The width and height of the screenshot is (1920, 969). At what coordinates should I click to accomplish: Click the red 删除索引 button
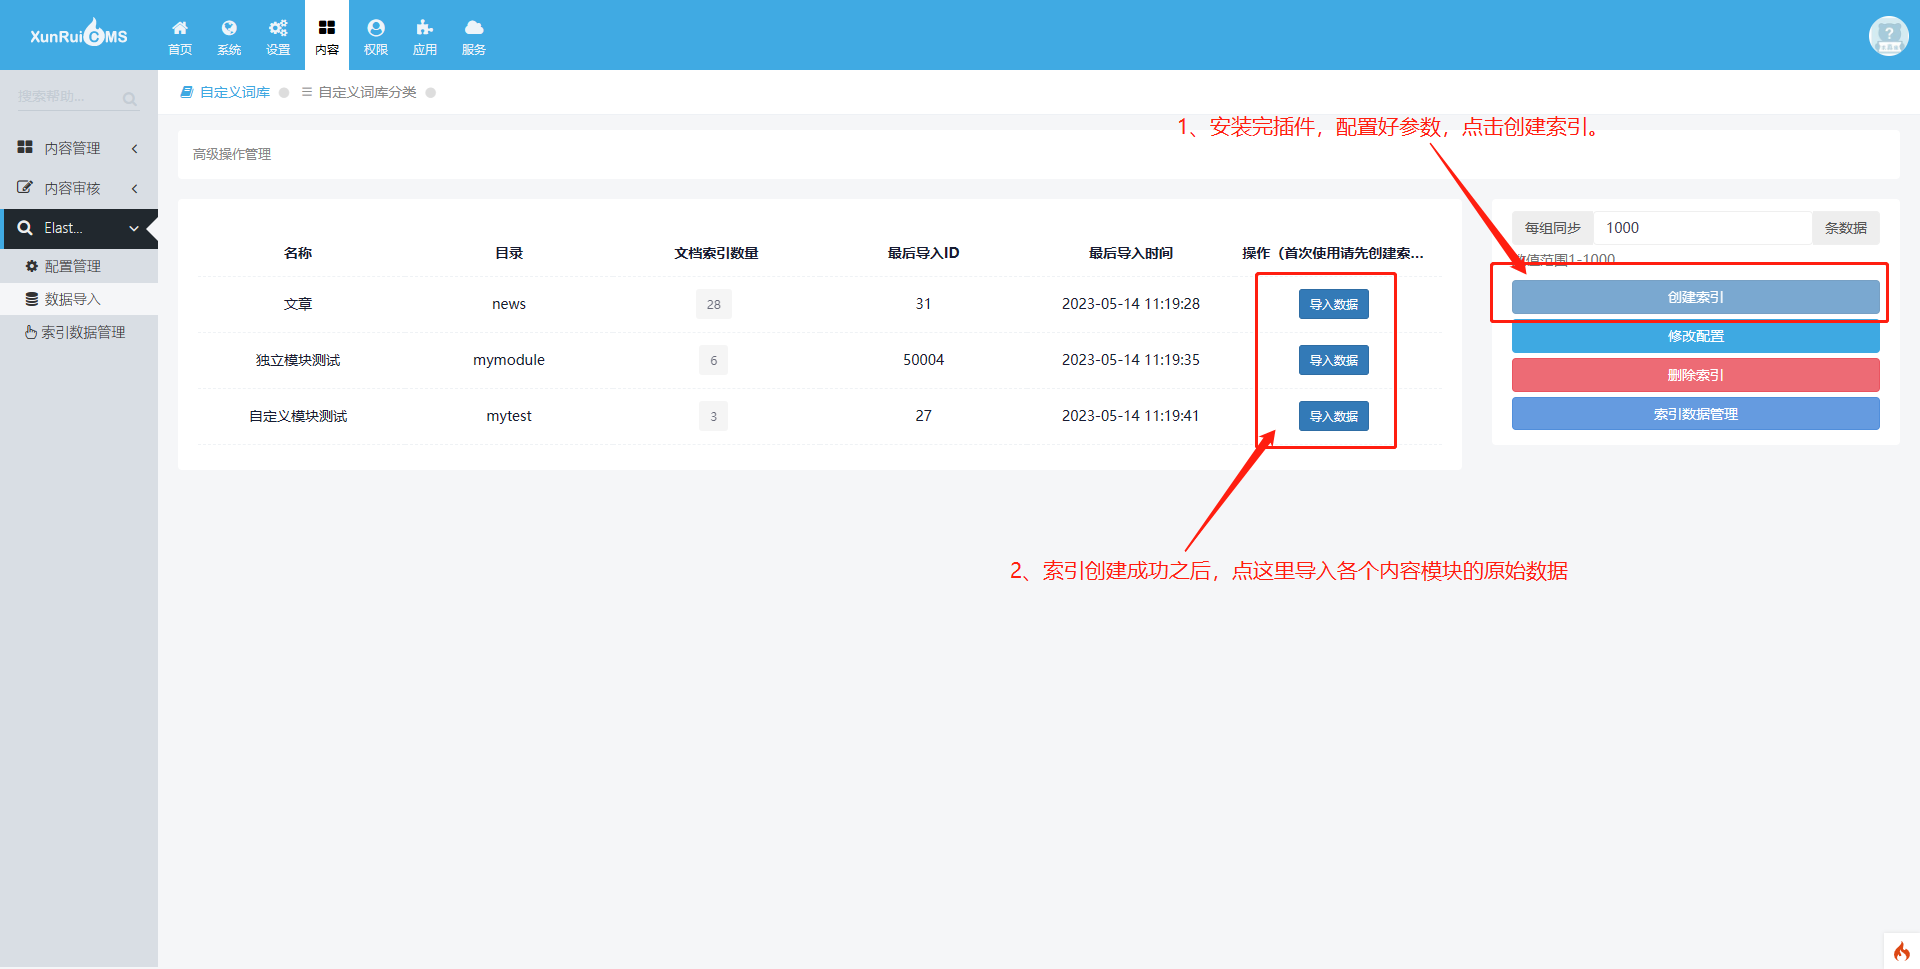(1695, 375)
